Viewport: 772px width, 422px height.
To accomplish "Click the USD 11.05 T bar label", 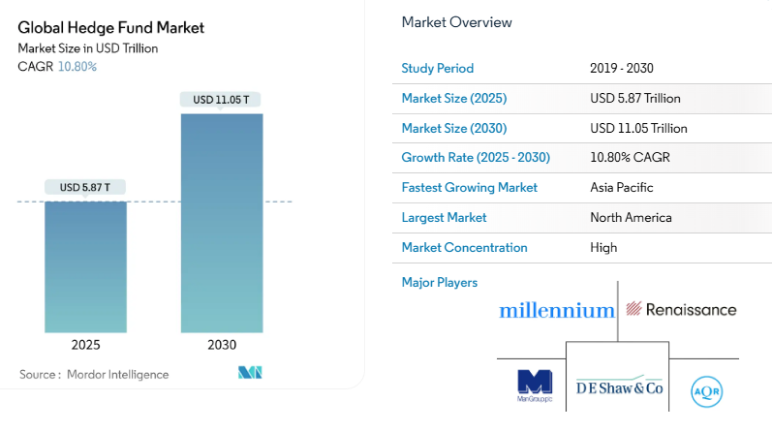I will [221, 99].
